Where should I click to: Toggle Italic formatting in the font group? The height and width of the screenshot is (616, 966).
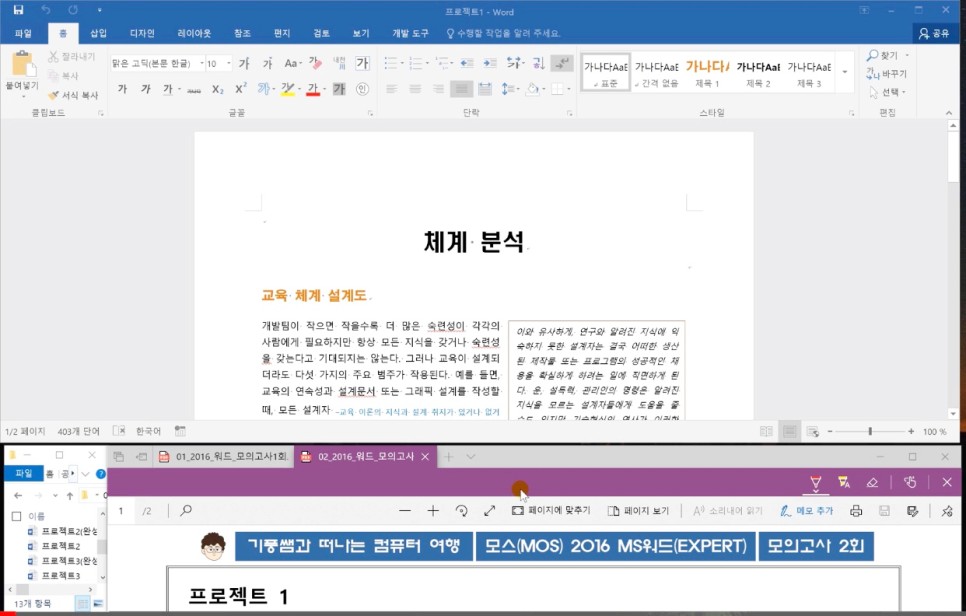(x=145, y=89)
